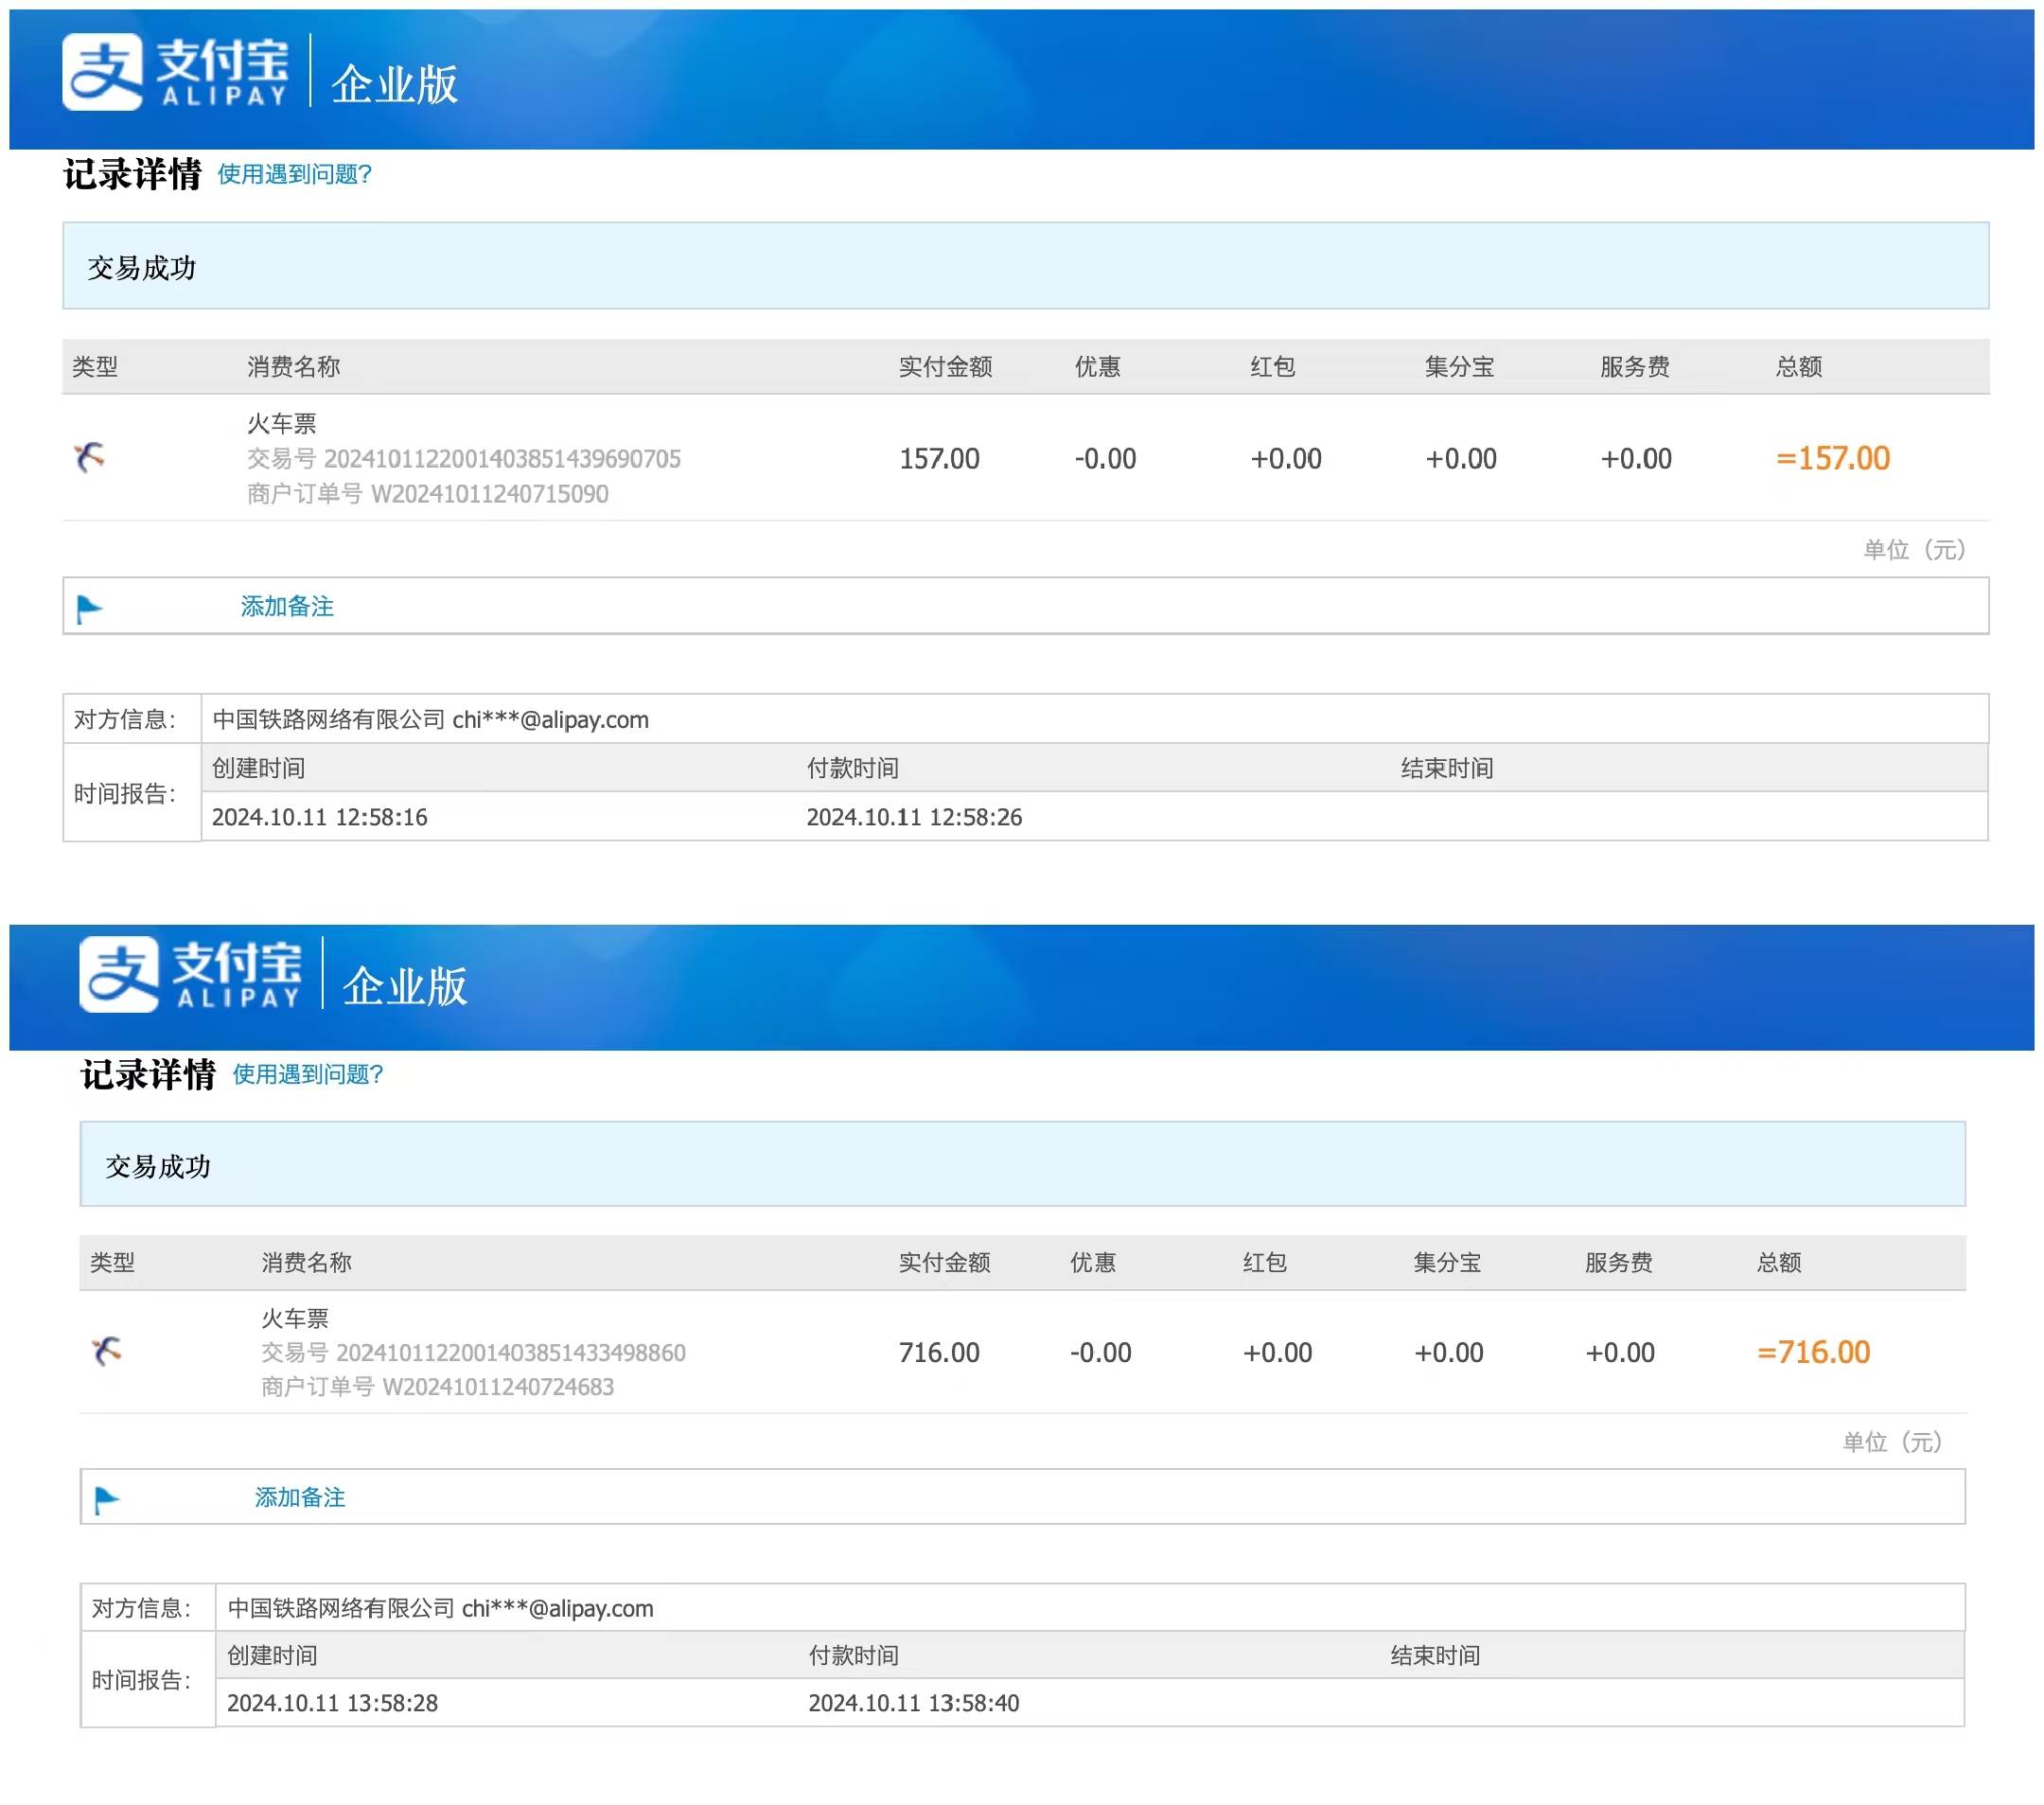Screen dimensions: 2044x1805
Task: Select transaction number ending 39690705
Action: tap(502, 458)
